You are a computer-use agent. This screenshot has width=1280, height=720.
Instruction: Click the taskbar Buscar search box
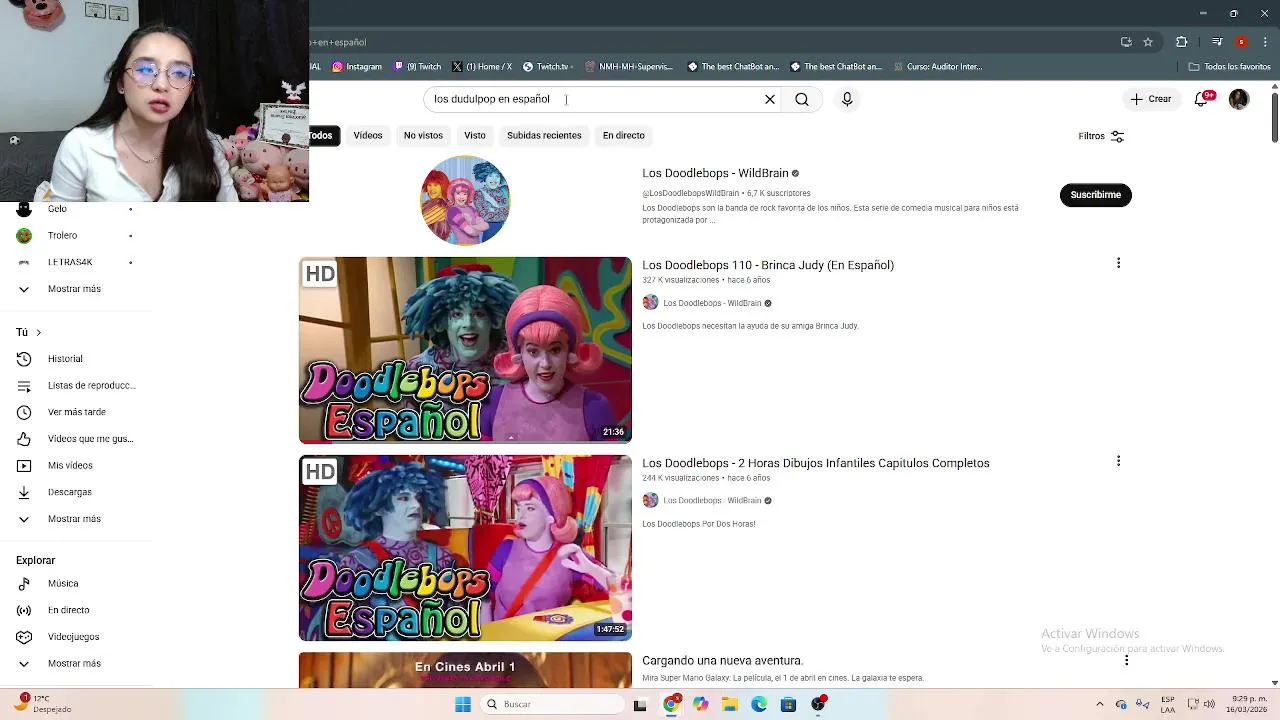pyautogui.click(x=552, y=704)
